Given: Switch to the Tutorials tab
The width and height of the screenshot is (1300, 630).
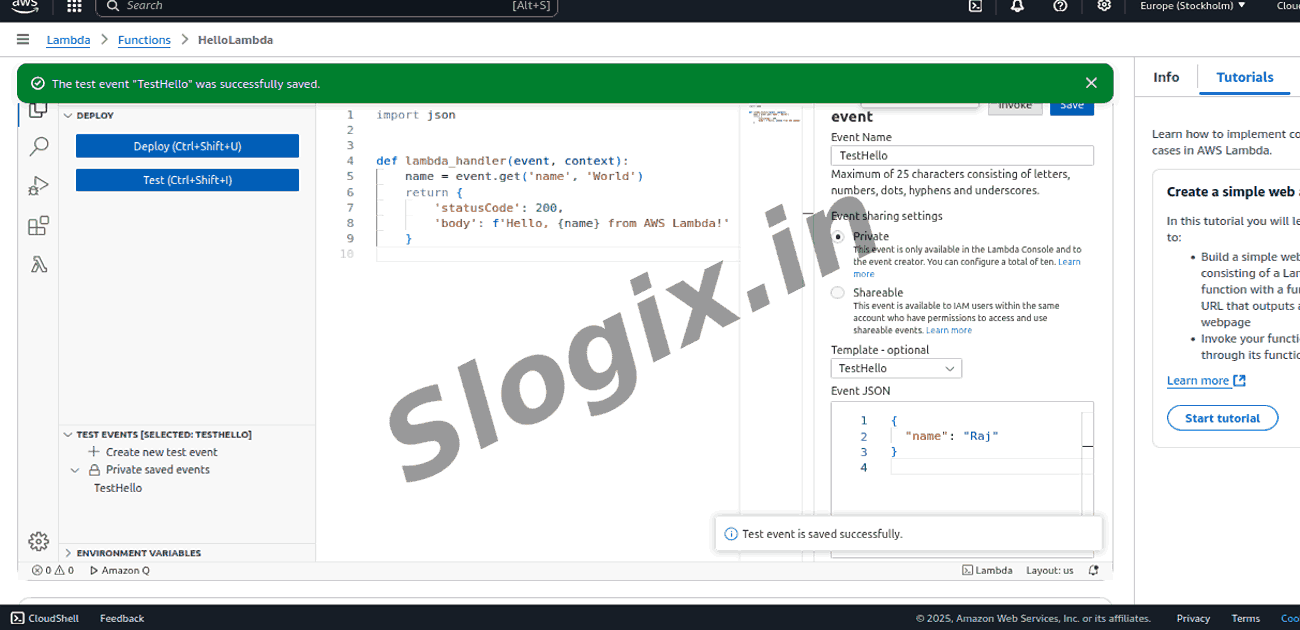Looking at the screenshot, I should click(x=1245, y=76).
